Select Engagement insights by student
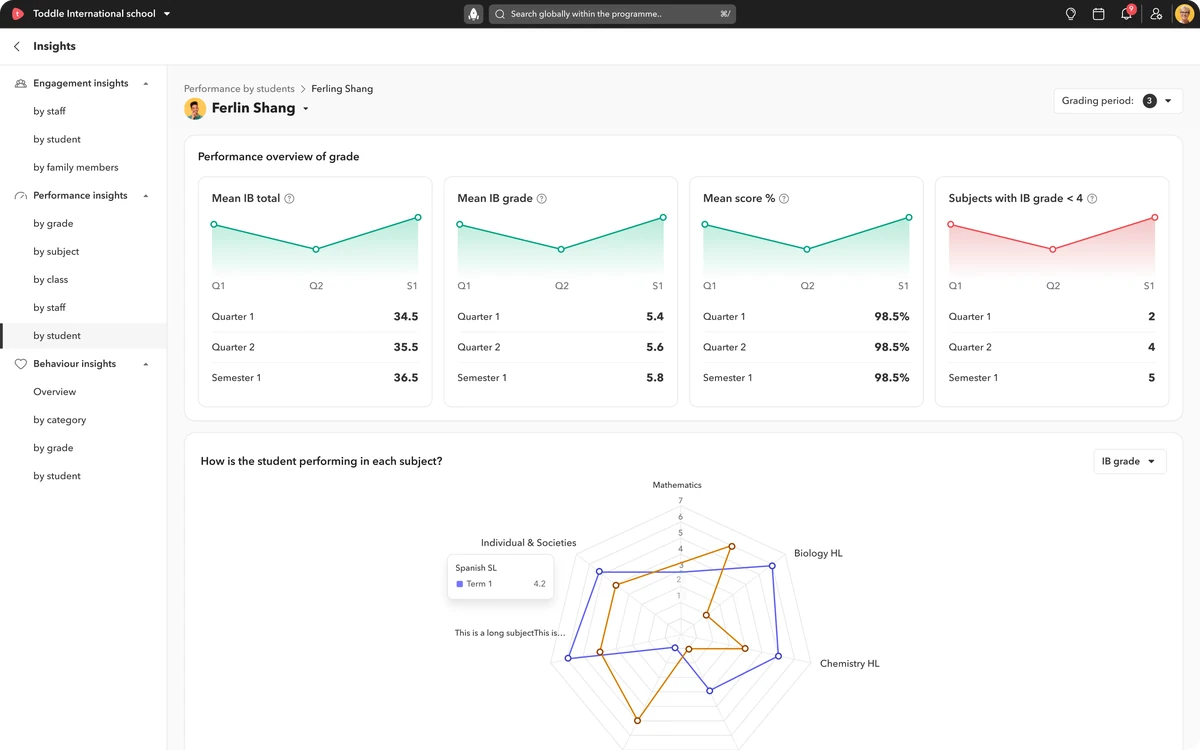 57,139
